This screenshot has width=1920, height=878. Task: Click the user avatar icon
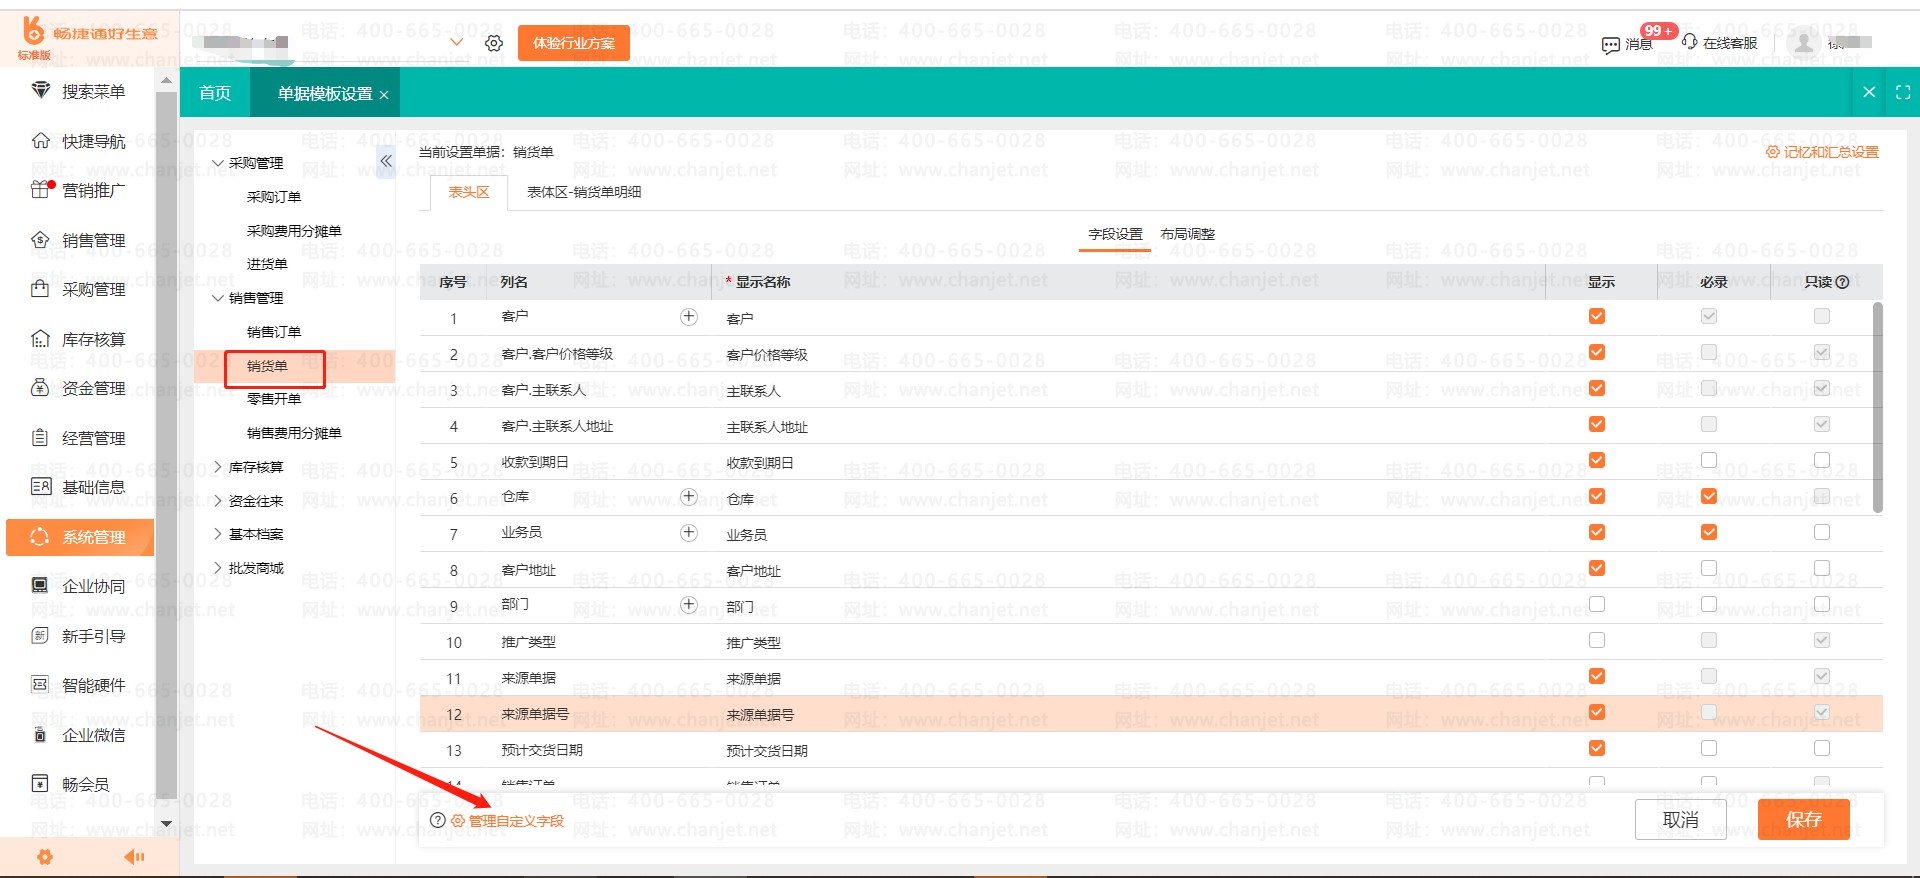tap(1803, 43)
